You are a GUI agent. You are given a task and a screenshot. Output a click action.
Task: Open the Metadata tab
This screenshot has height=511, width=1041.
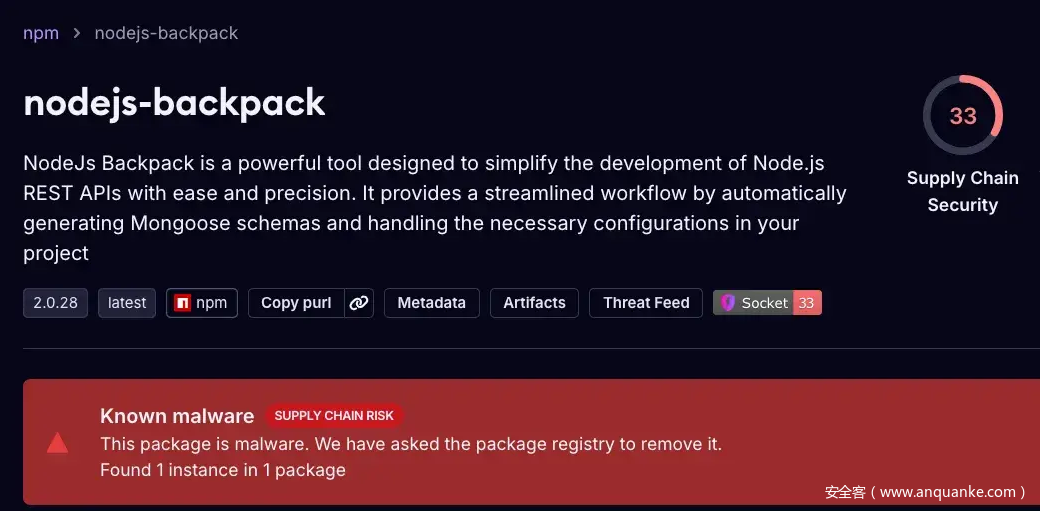[x=431, y=303]
